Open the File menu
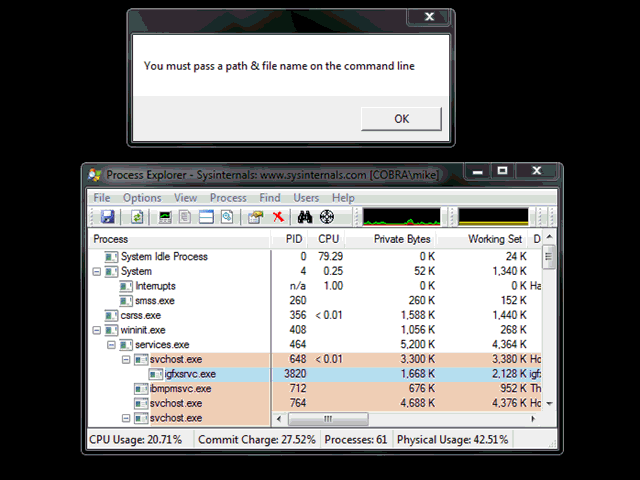Screen dimensions: 640x480 [x=102, y=198]
